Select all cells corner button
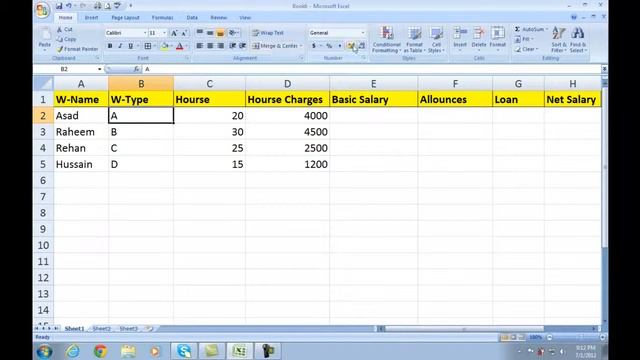Screen dimensions: 640x360 pyautogui.click(x=43, y=84)
